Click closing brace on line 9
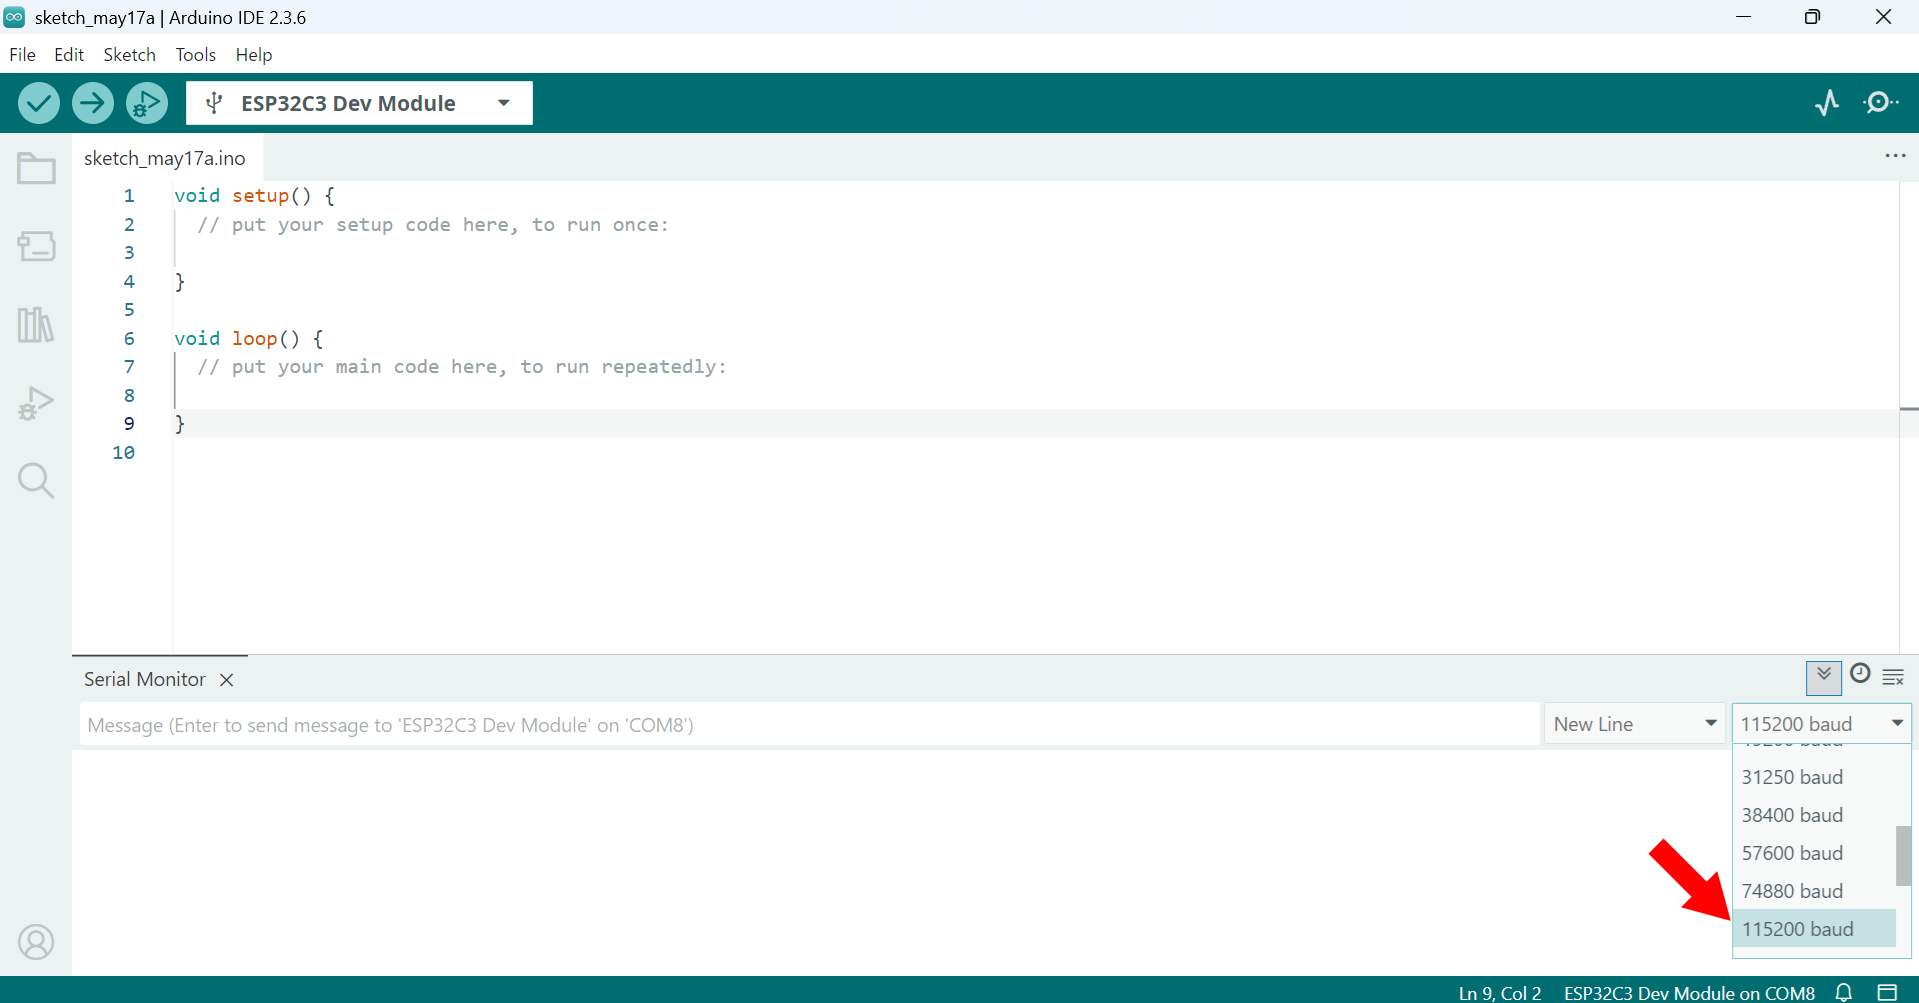The width and height of the screenshot is (1919, 1003). tap(180, 424)
